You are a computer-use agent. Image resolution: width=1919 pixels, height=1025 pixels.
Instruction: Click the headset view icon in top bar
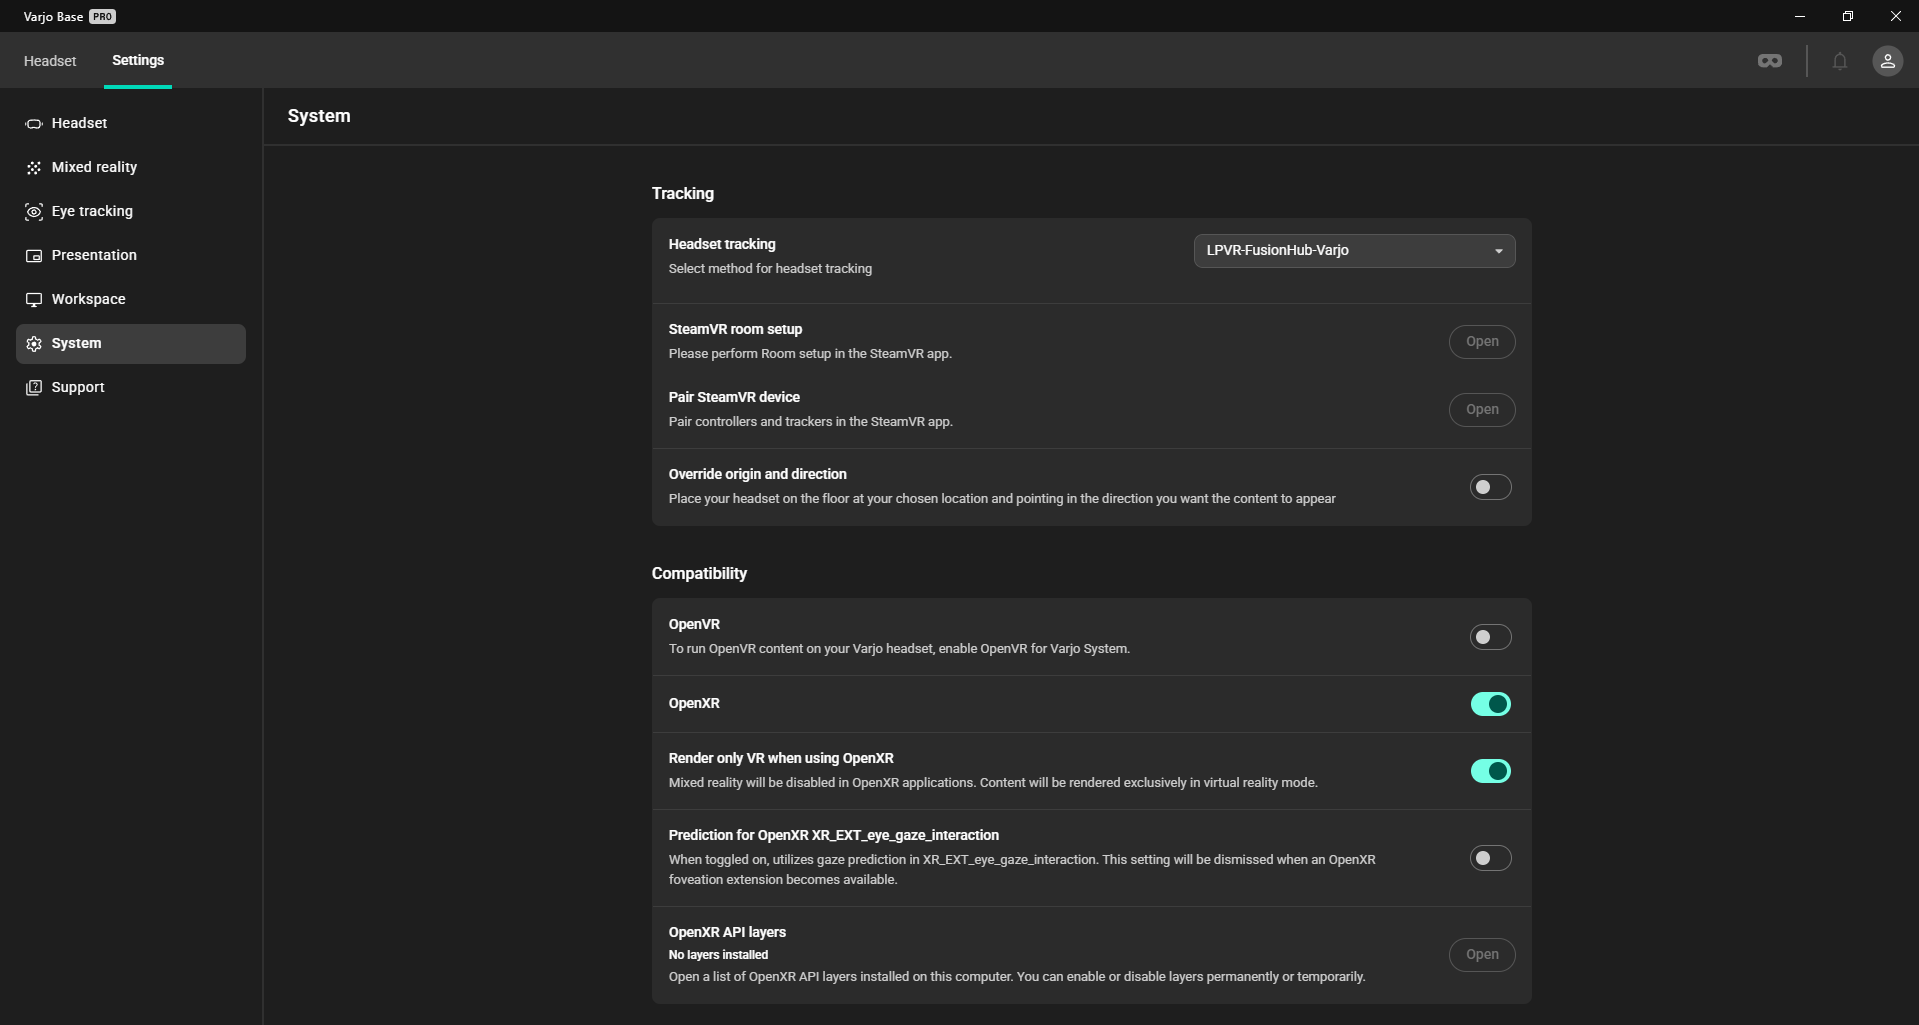pos(1770,61)
